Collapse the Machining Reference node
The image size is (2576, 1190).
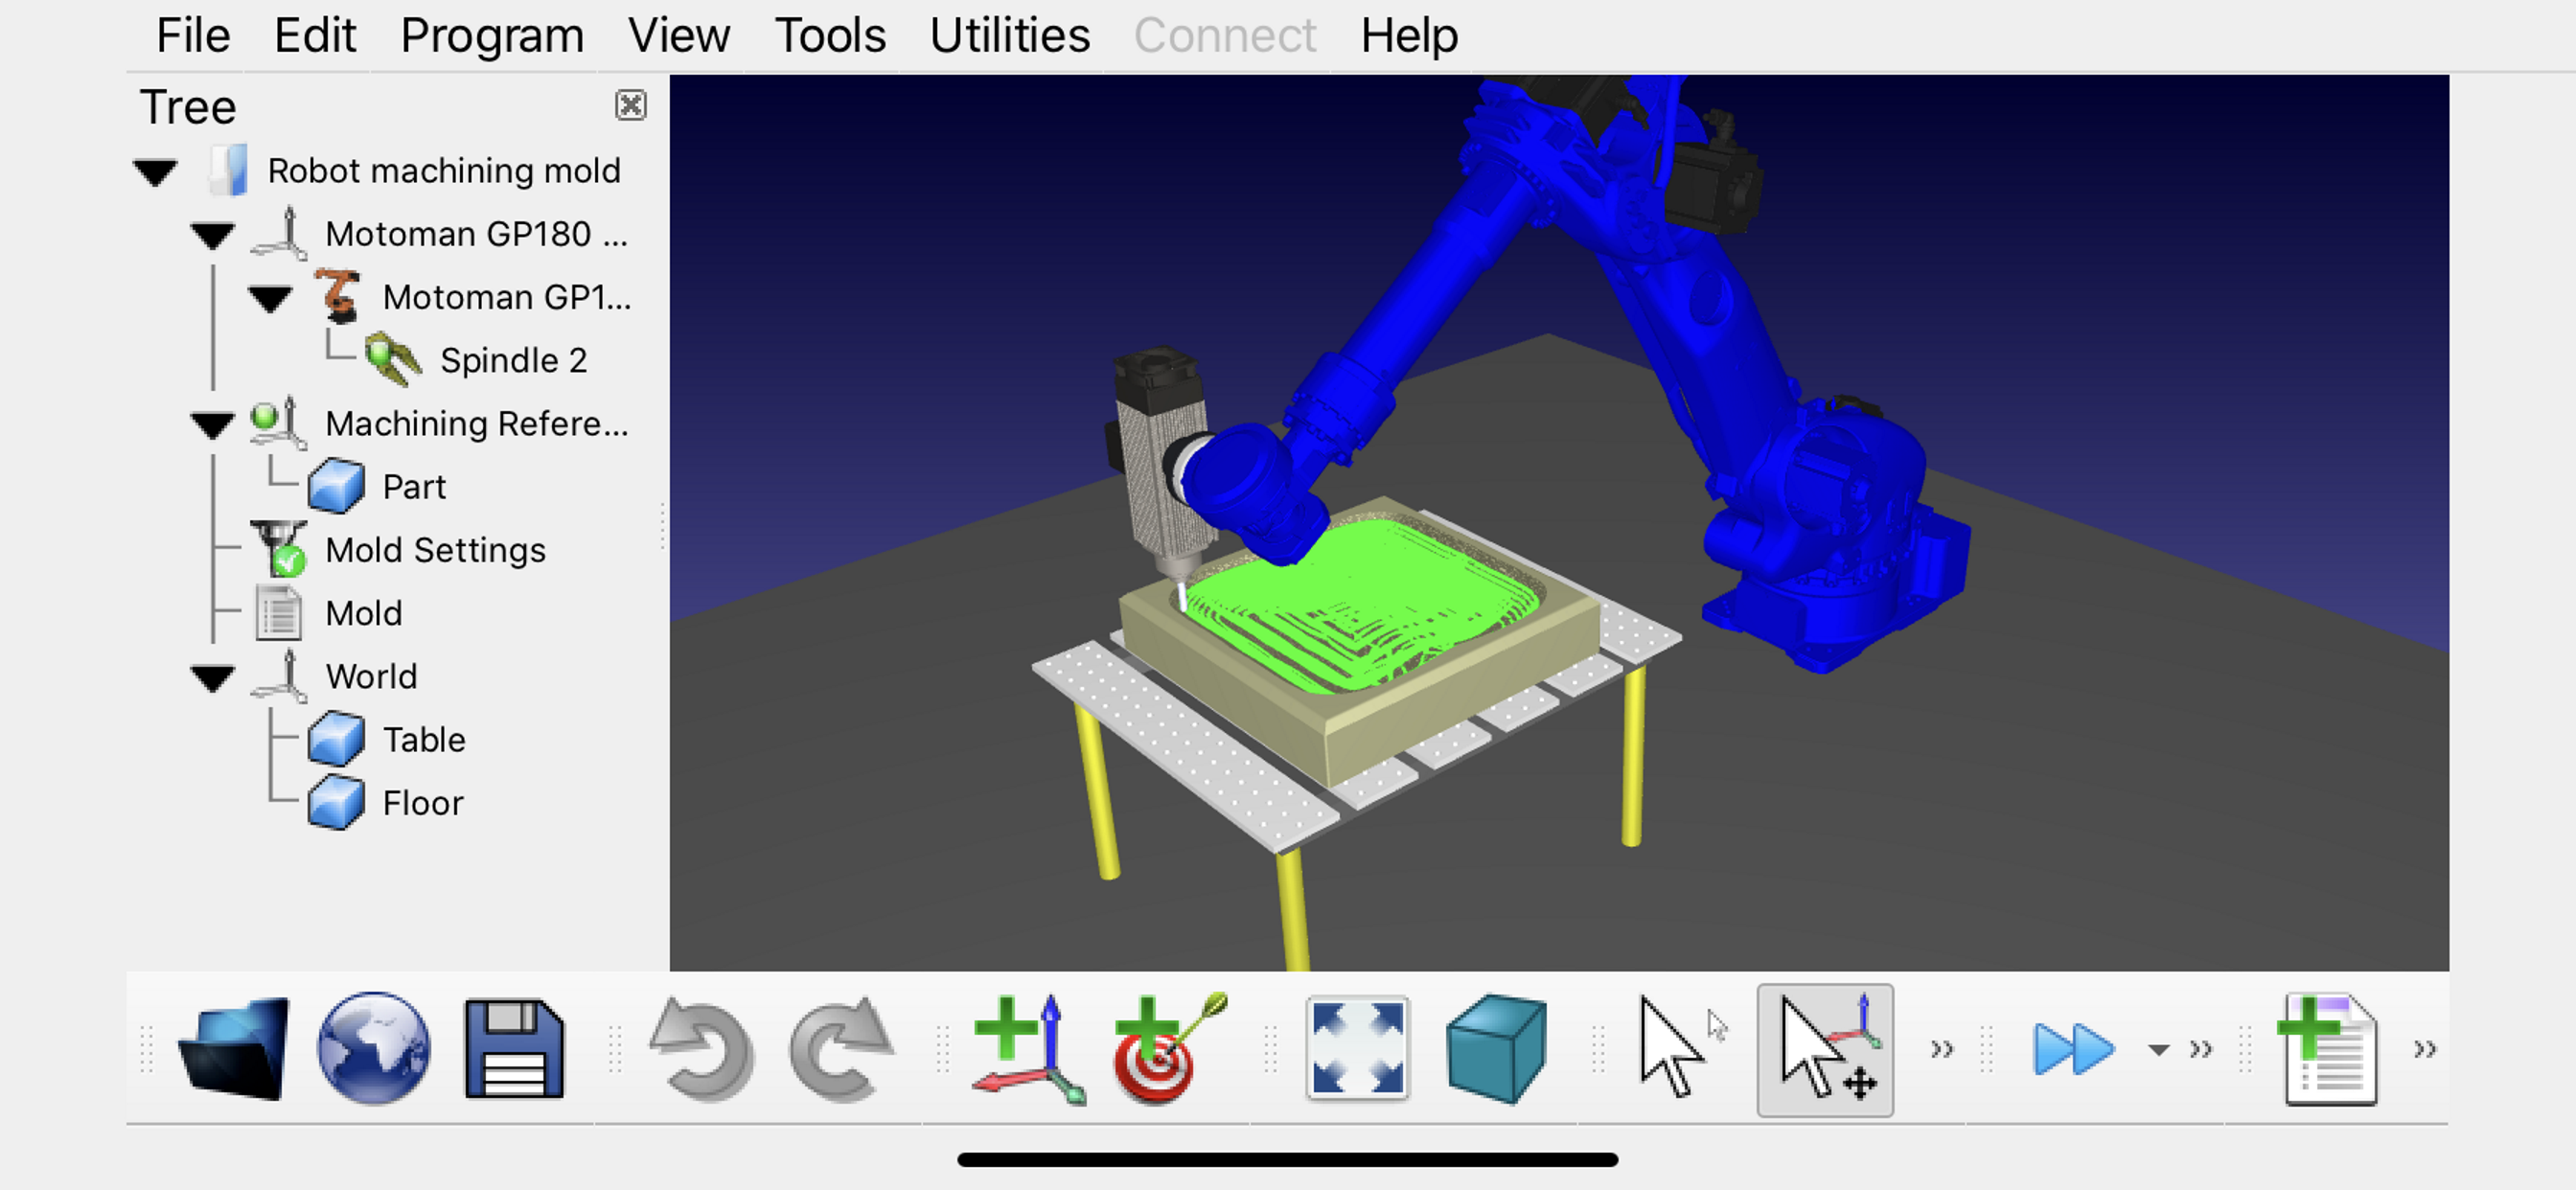pyautogui.click(x=212, y=426)
